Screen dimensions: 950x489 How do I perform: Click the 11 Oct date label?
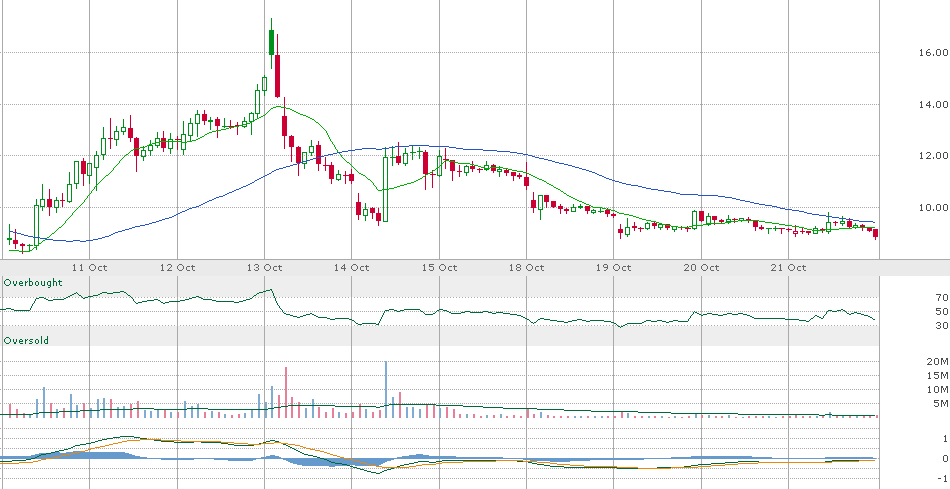[x=89, y=267]
